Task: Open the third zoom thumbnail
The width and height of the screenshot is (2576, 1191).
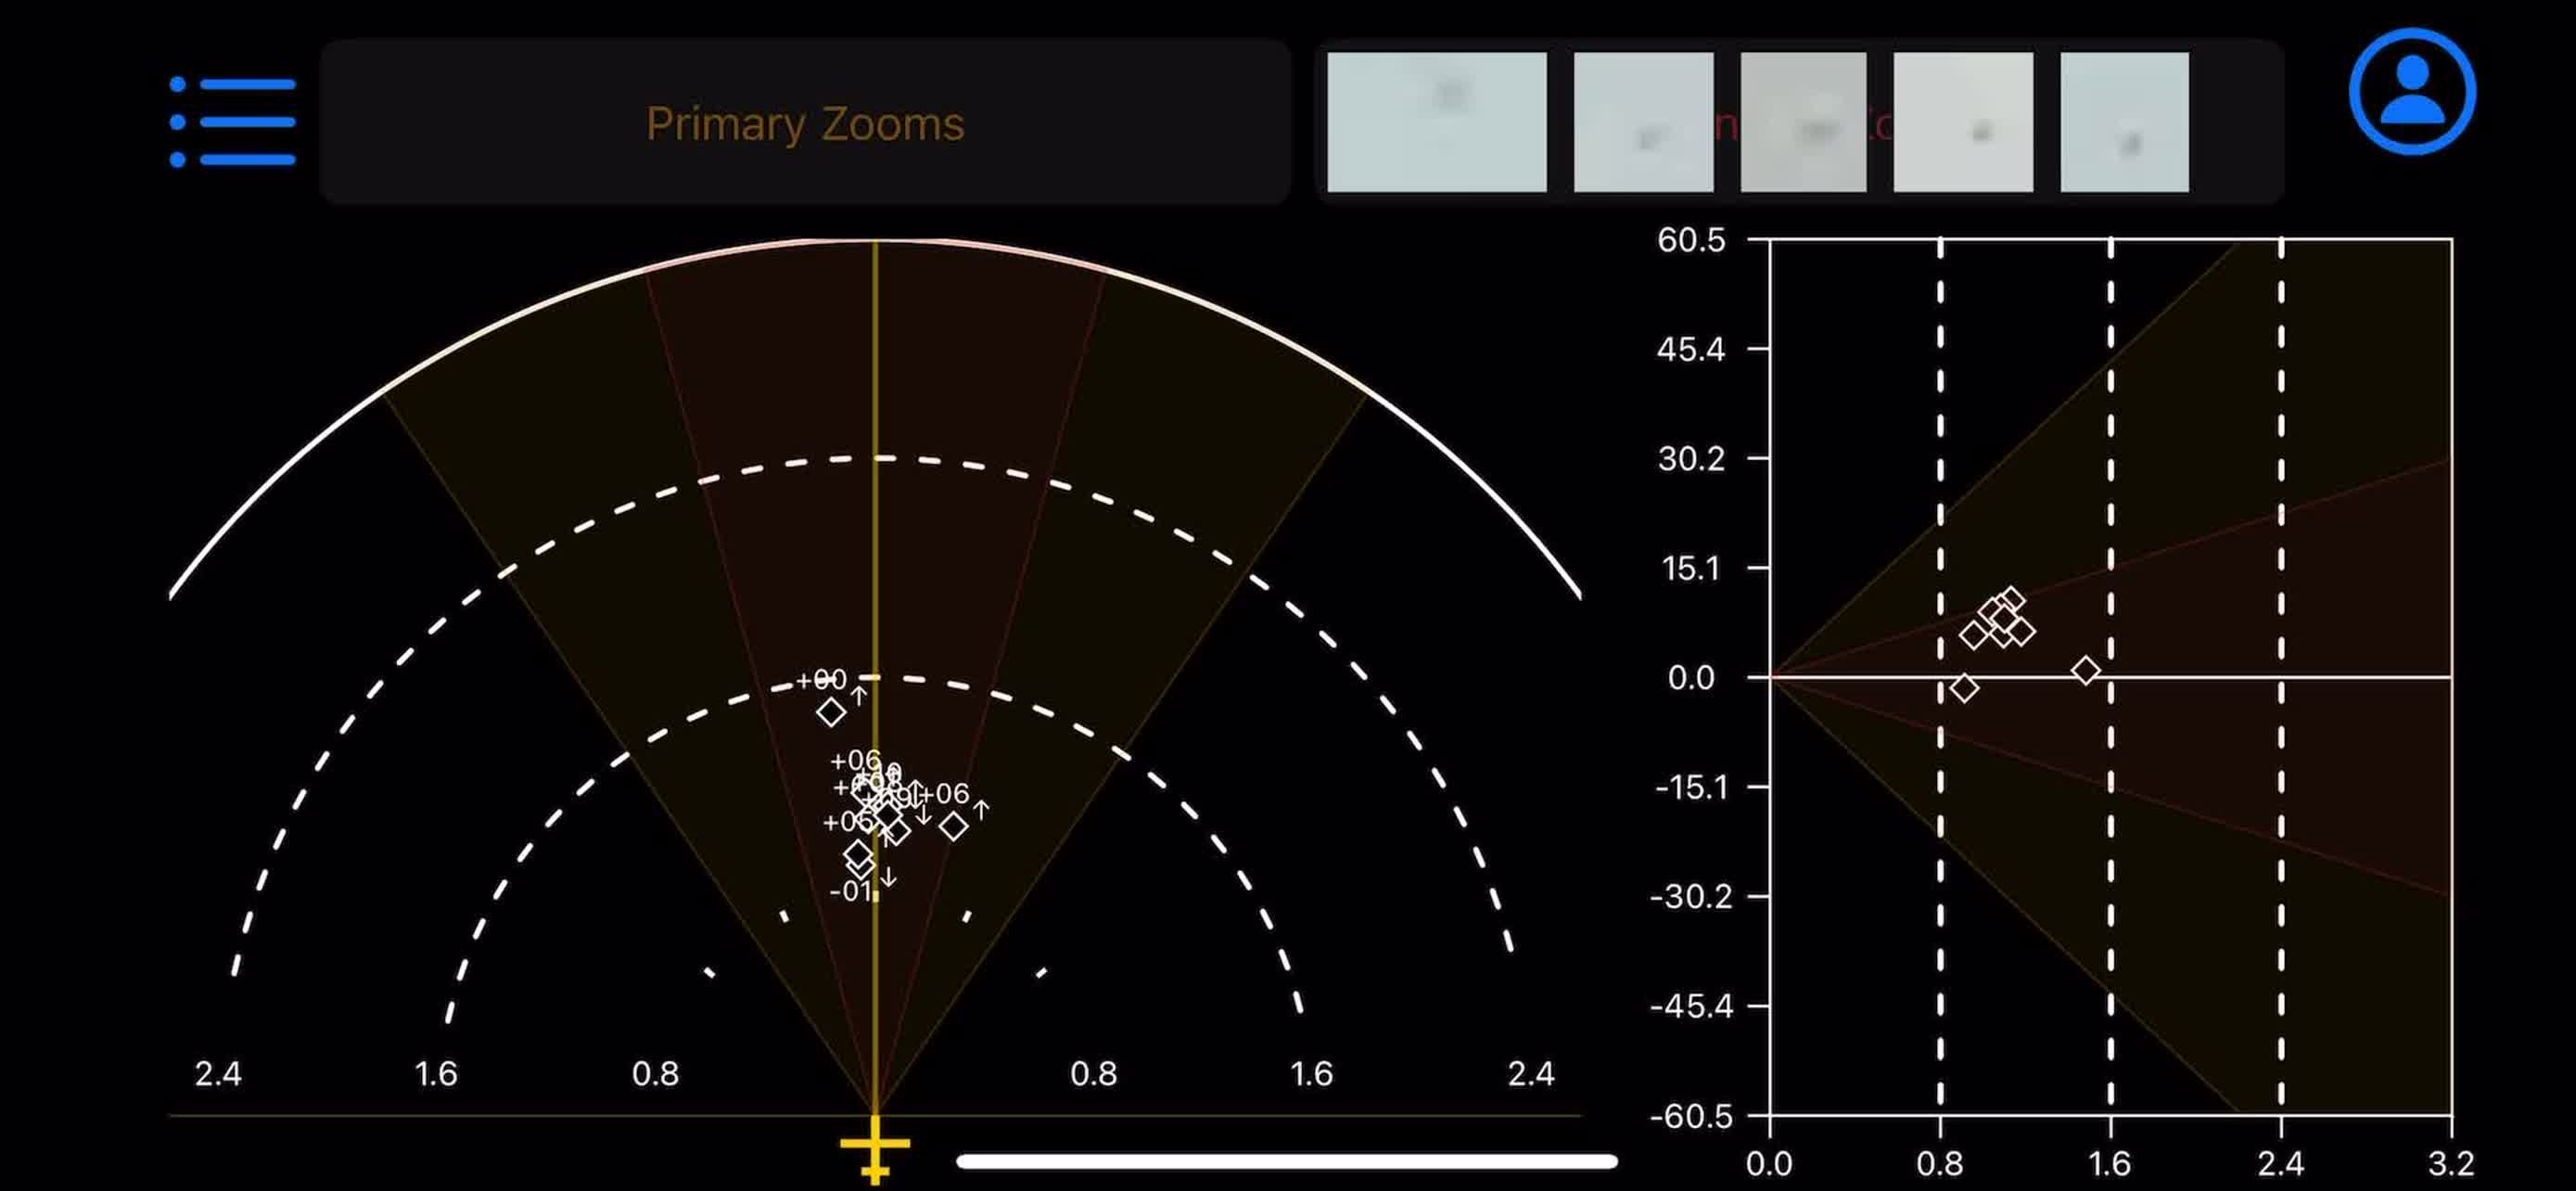Action: [1803, 122]
